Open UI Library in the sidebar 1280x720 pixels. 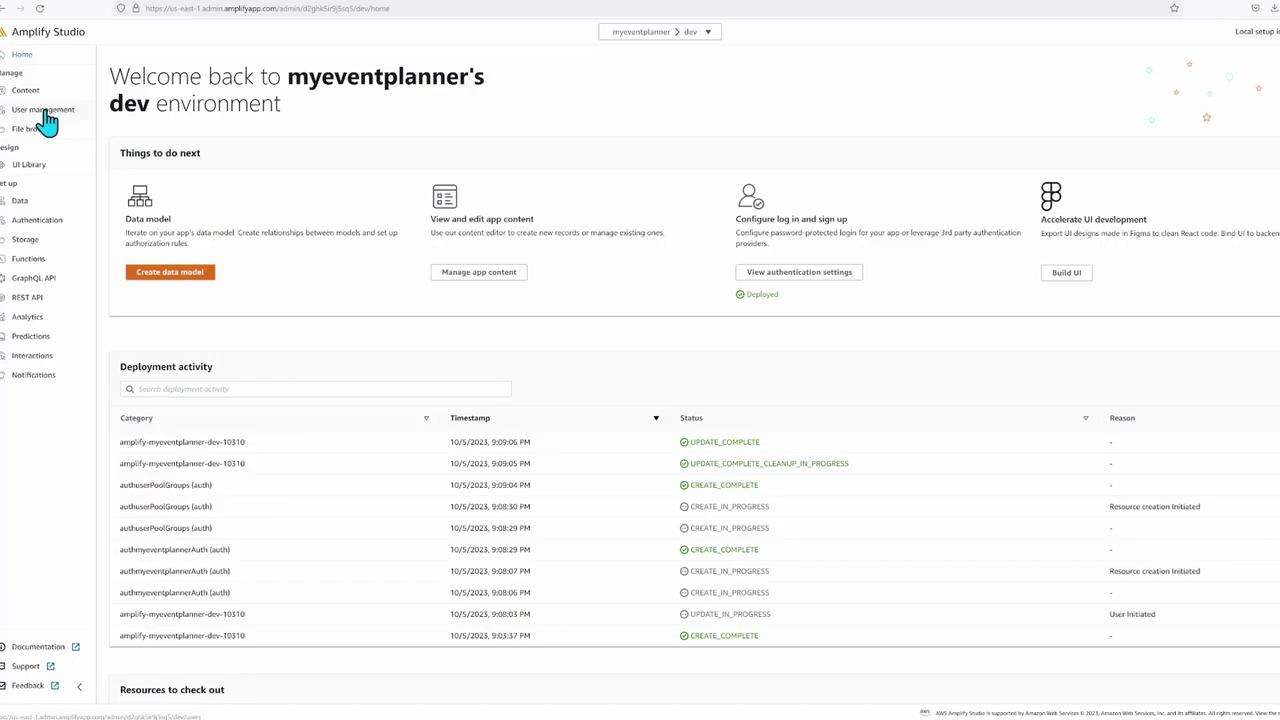(x=29, y=165)
